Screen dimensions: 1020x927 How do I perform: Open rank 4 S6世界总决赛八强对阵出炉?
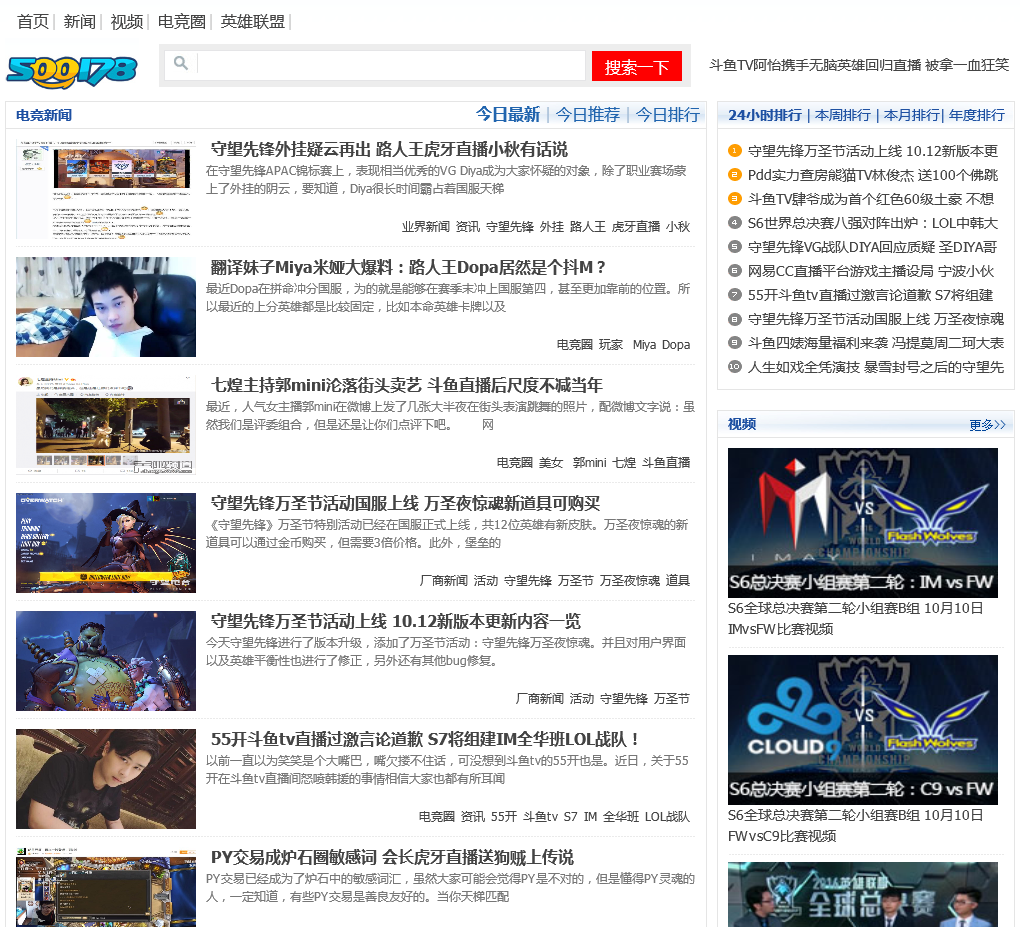click(872, 223)
